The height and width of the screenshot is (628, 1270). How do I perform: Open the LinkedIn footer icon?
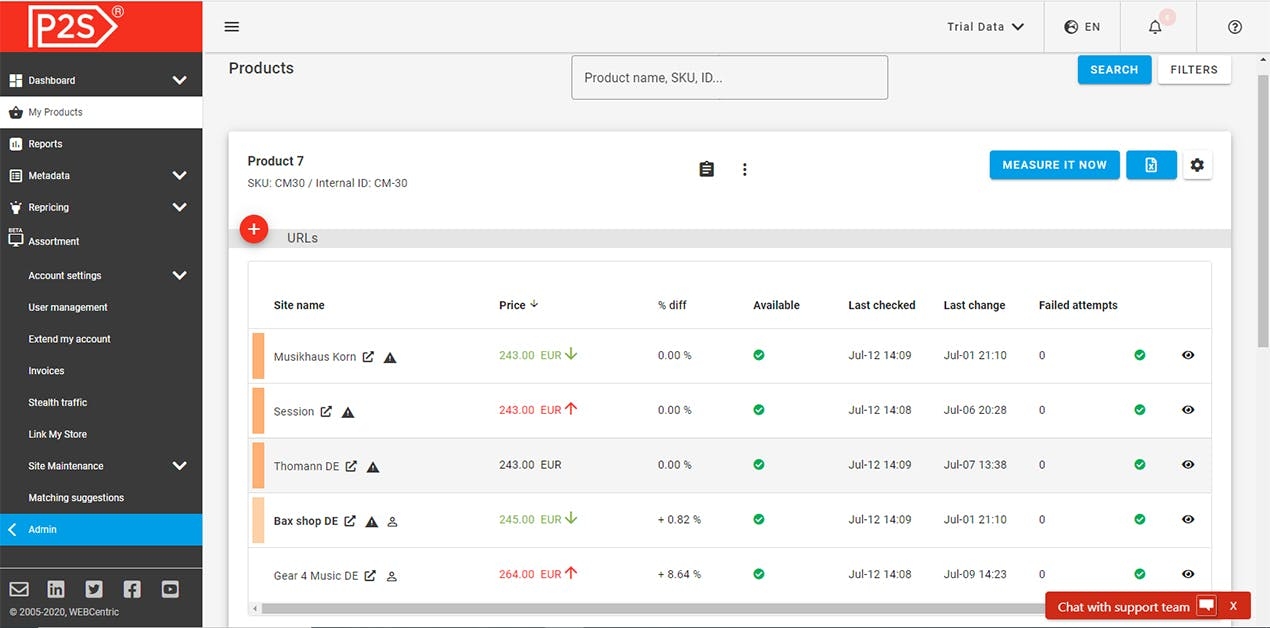[x=56, y=589]
